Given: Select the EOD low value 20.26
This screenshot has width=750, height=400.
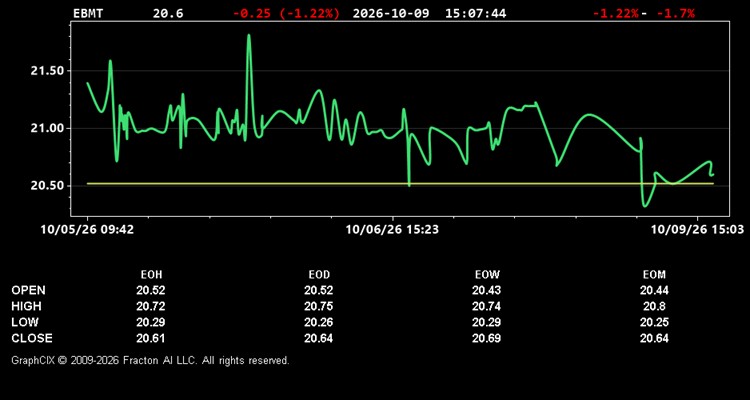Looking at the screenshot, I should coord(319,322).
